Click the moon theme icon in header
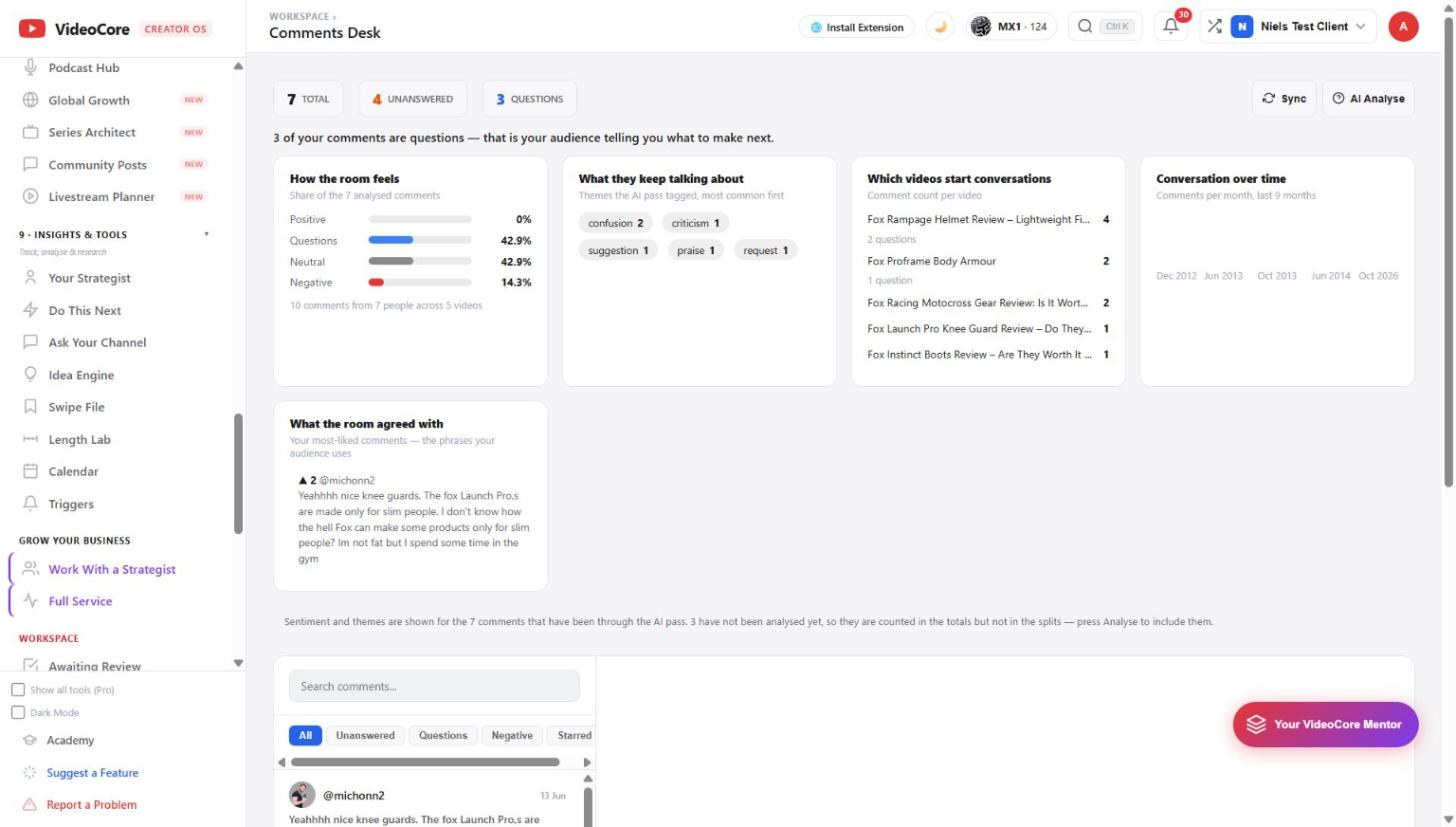The height and width of the screenshot is (827, 1456). (940, 27)
